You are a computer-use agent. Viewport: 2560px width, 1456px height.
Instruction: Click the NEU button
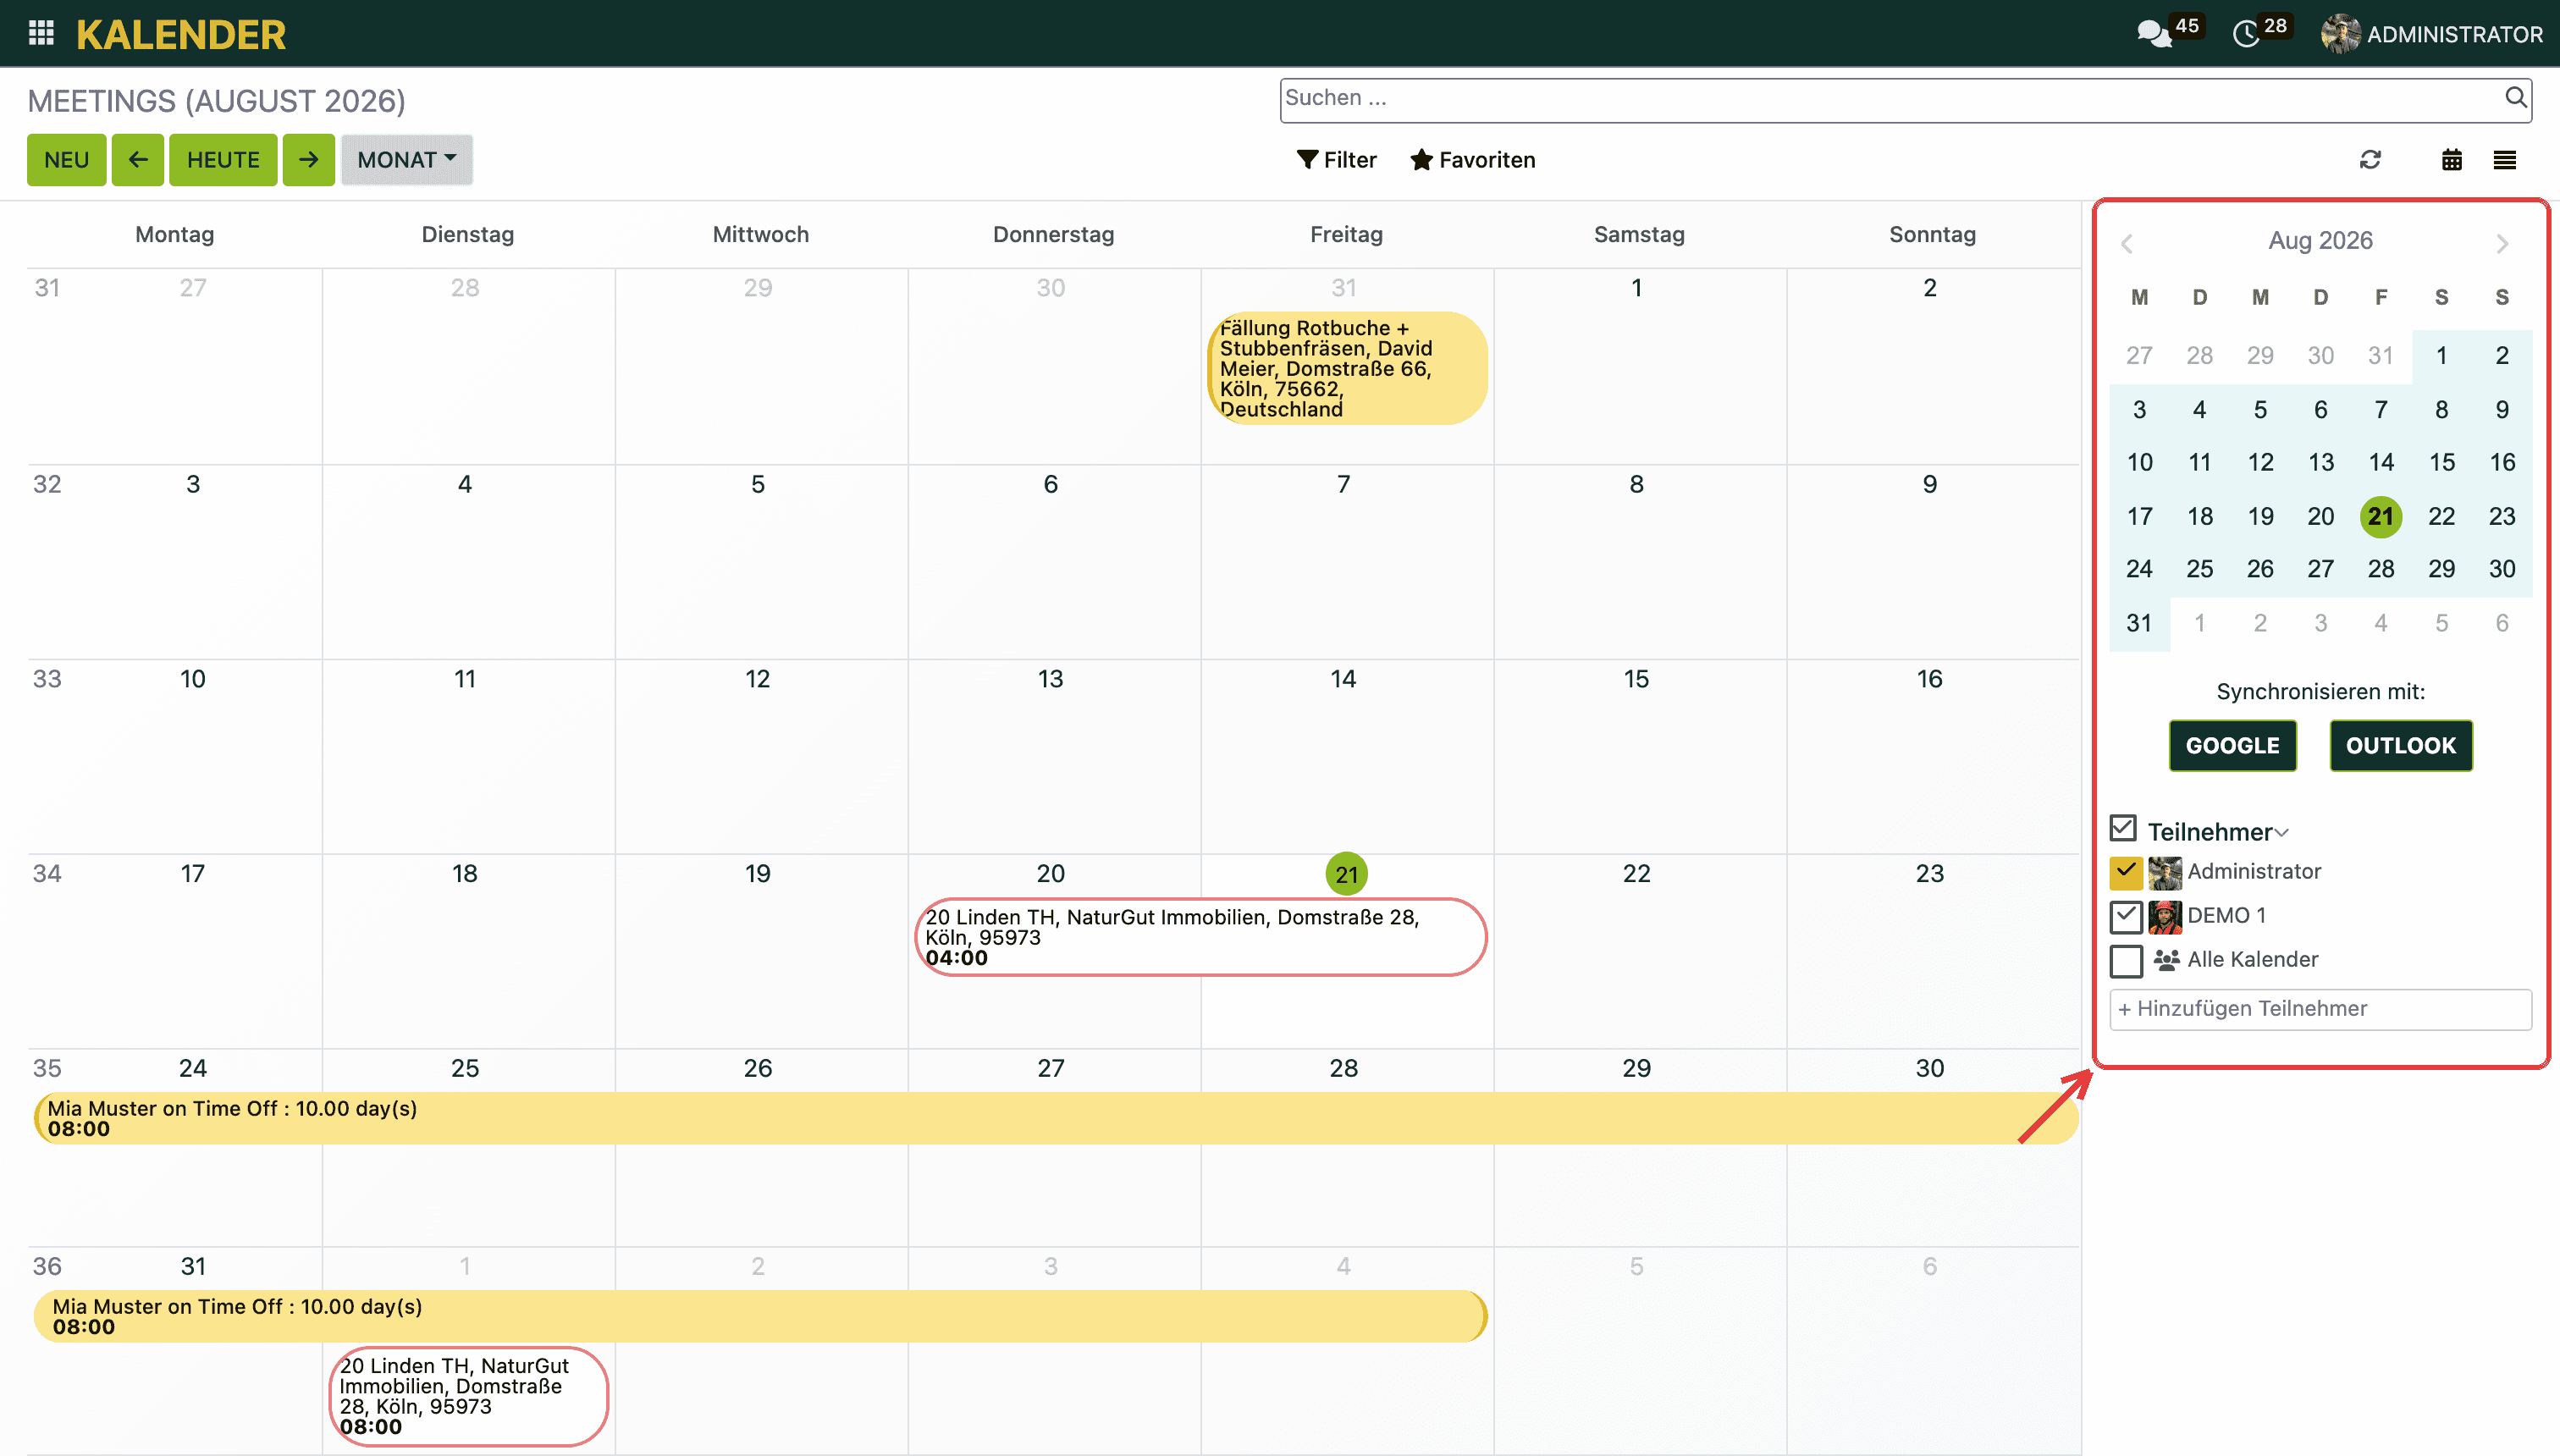[x=66, y=160]
